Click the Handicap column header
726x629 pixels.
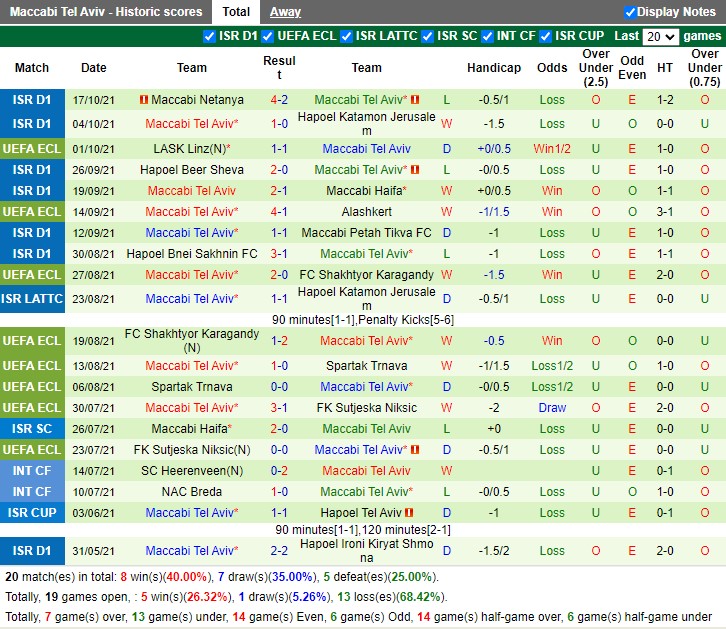click(494, 68)
